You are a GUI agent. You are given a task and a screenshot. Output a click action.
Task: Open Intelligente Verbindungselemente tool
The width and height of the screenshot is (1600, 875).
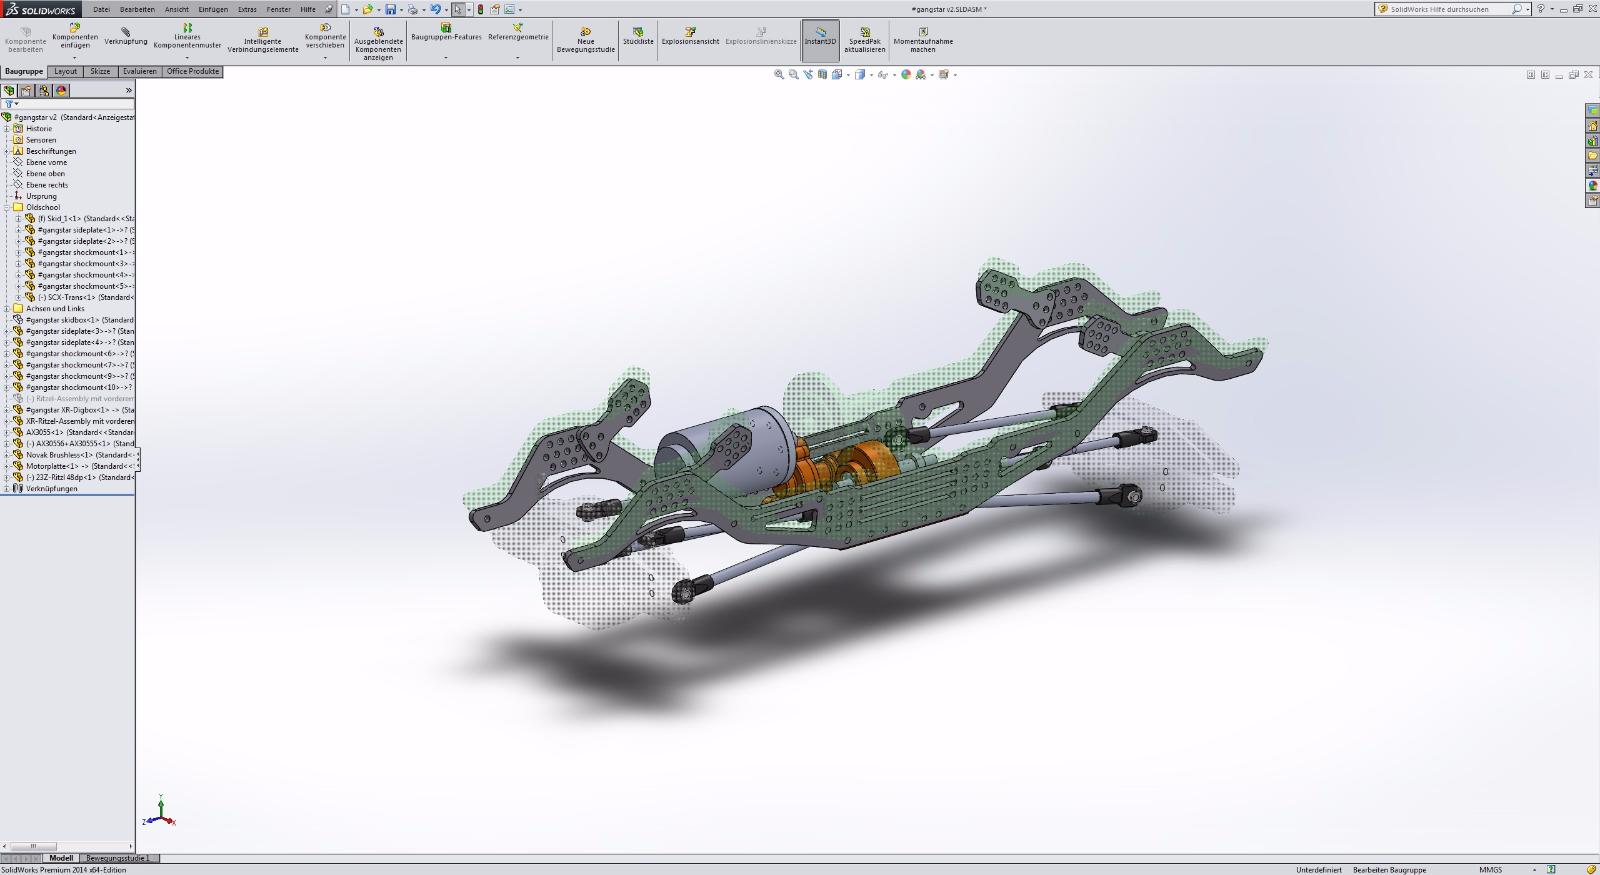pos(263,40)
